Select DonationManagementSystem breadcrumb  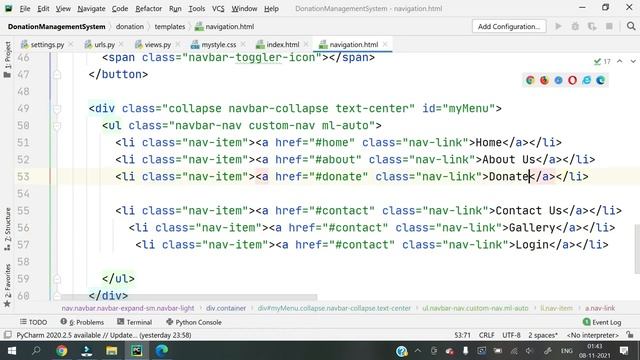click(x=56, y=27)
